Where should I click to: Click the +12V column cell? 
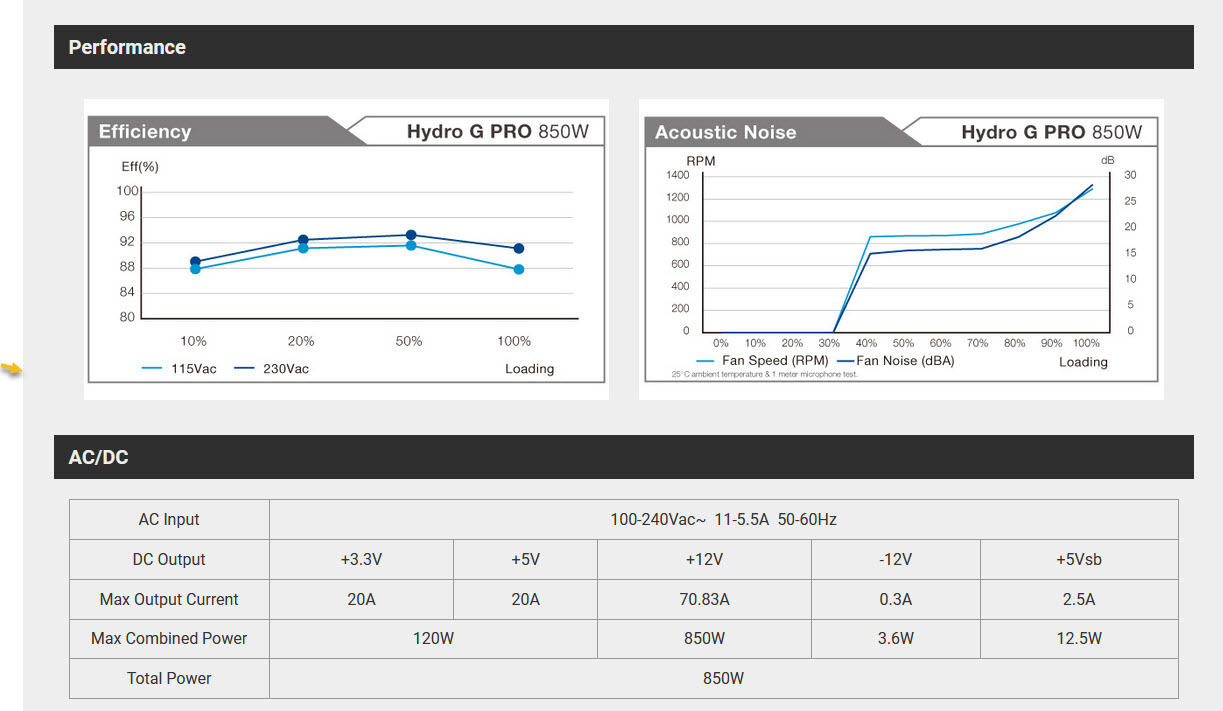tap(704, 560)
